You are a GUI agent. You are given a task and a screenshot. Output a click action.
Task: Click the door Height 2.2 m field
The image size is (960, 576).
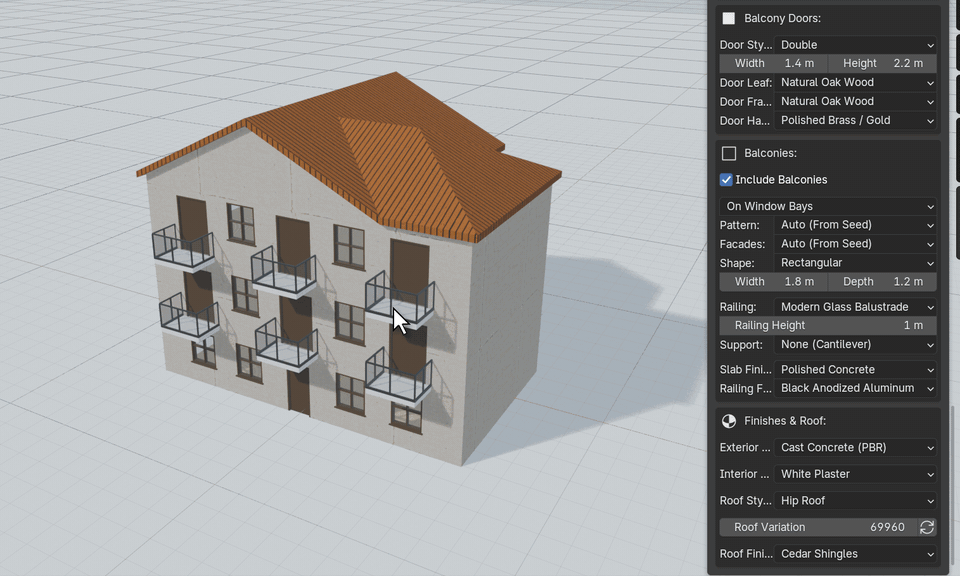click(x=882, y=63)
